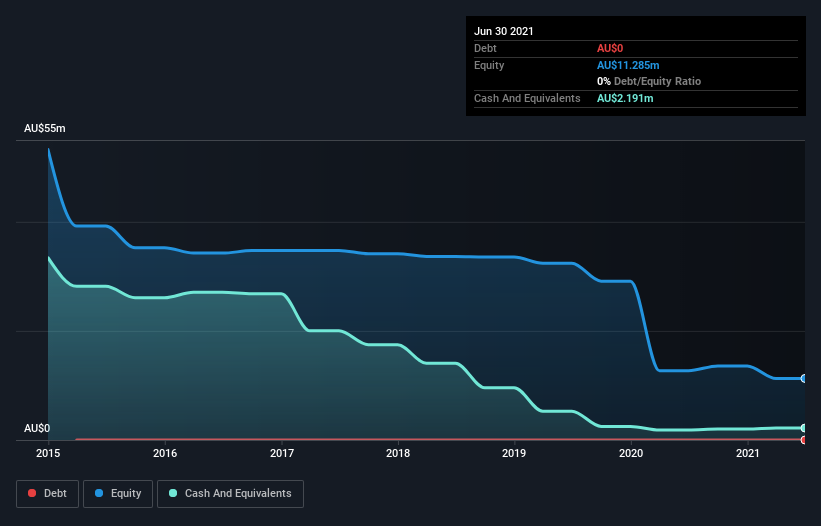821x526 pixels.
Task: Click the AU$55m y-axis label
Action: point(45,128)
